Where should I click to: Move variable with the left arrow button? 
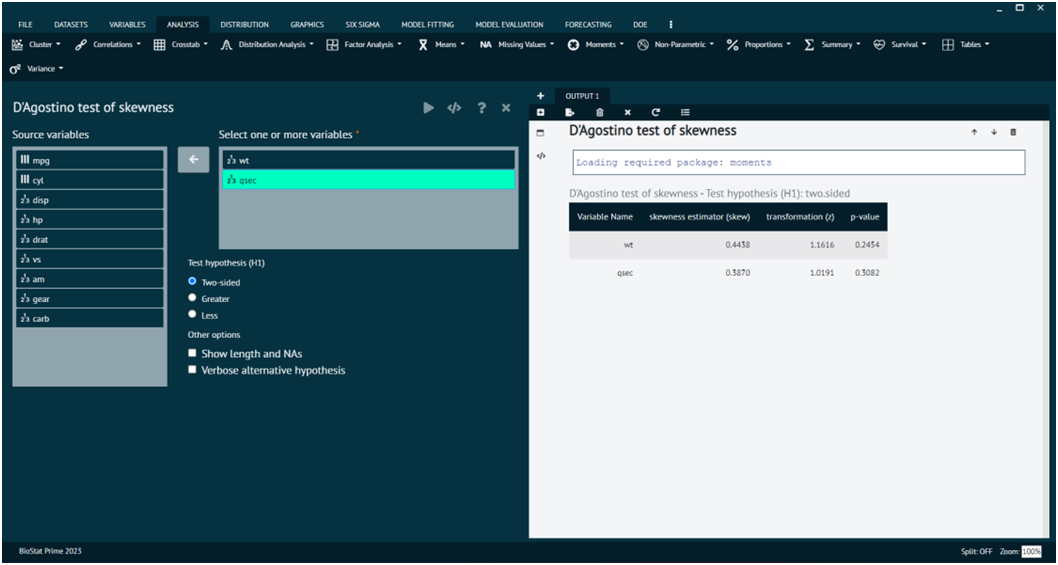(x=194, y=160)
